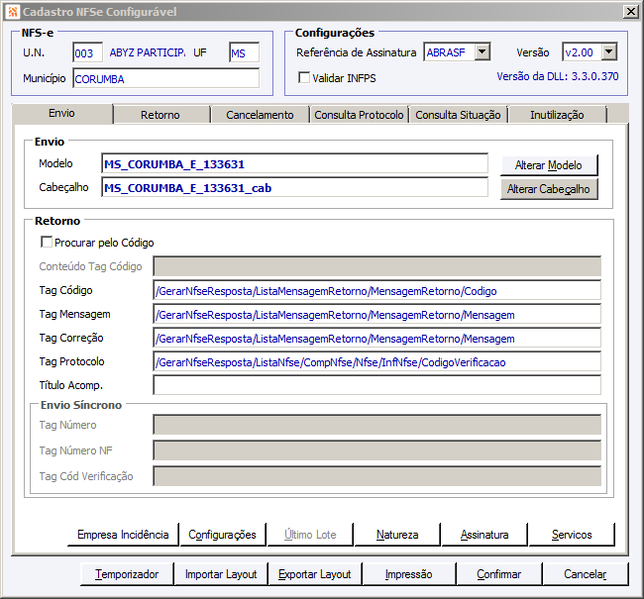Click the Cabeçalho field MS_CORUMBA_E_133631_cab

pyautogui.click(x=294, y=188)
